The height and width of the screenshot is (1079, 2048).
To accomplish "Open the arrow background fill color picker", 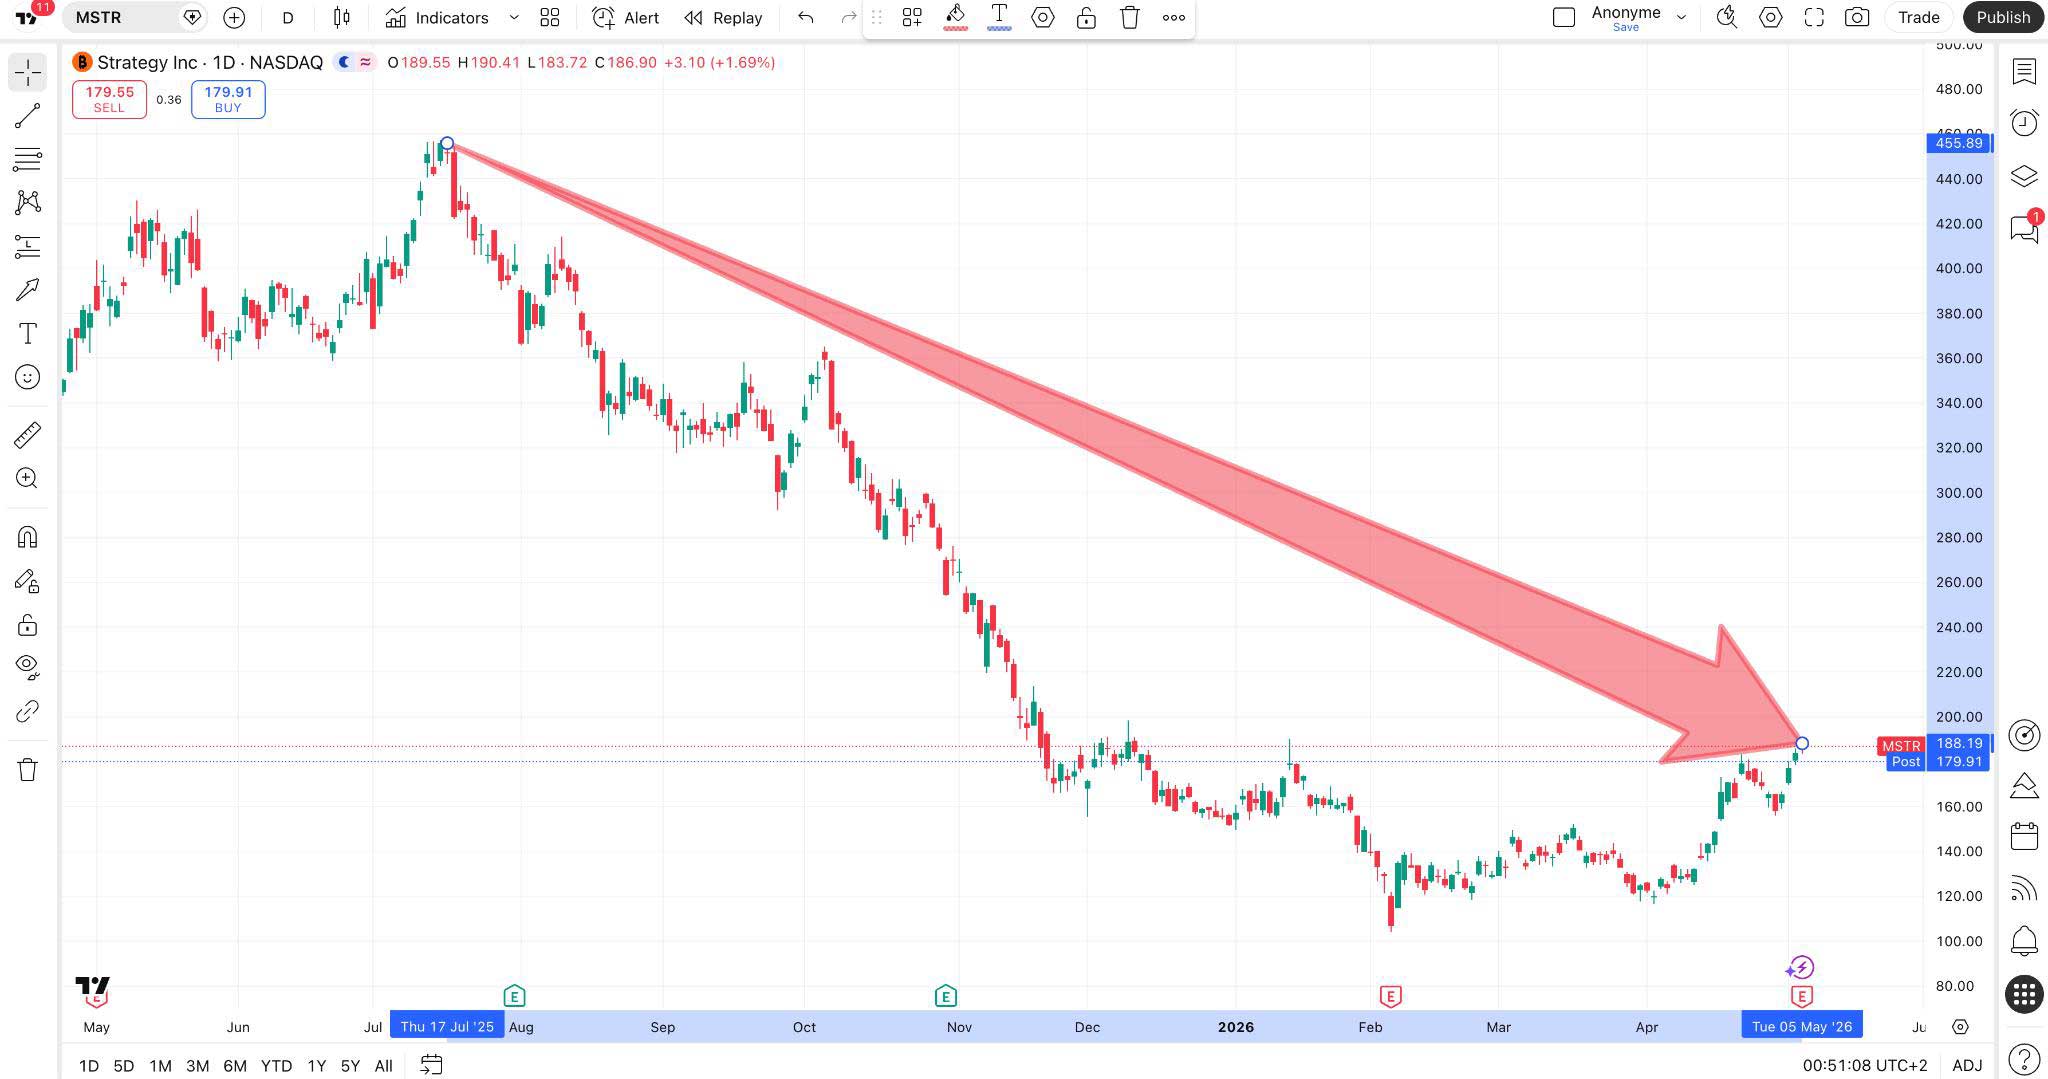I will pos(955,17).
